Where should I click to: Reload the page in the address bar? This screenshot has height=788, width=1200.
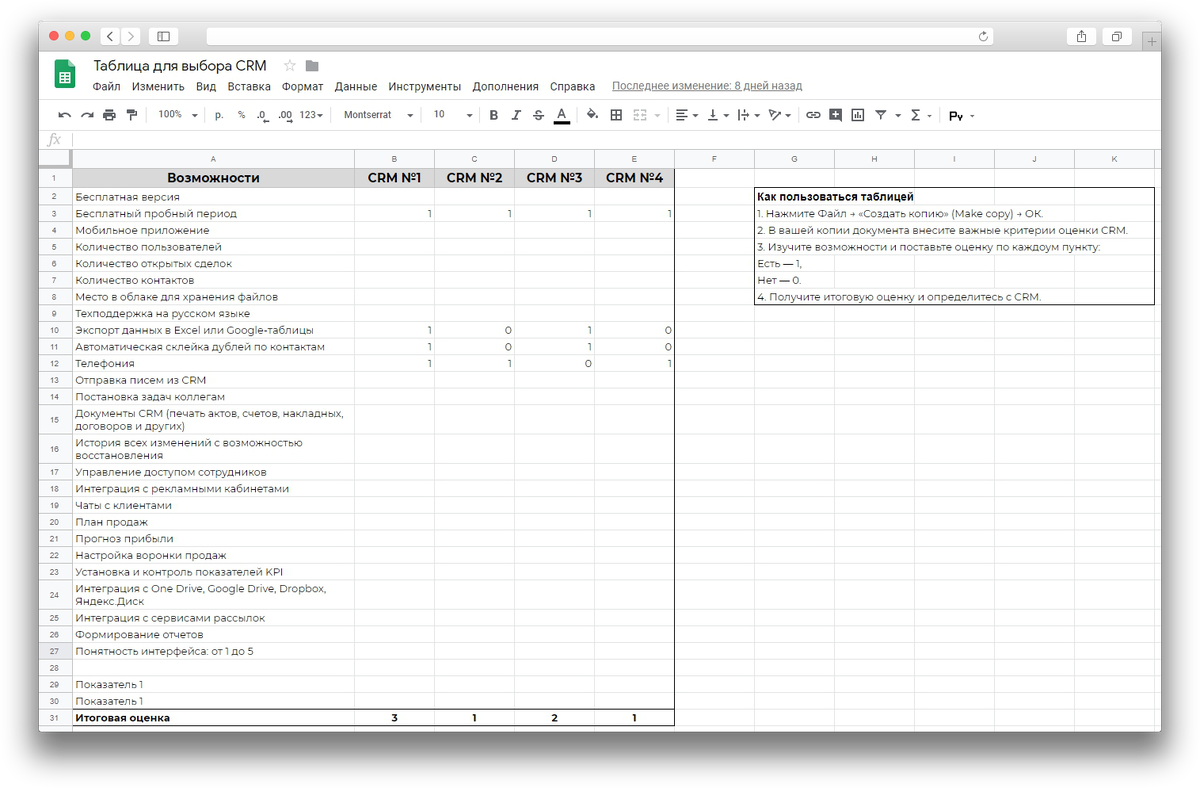983,36
